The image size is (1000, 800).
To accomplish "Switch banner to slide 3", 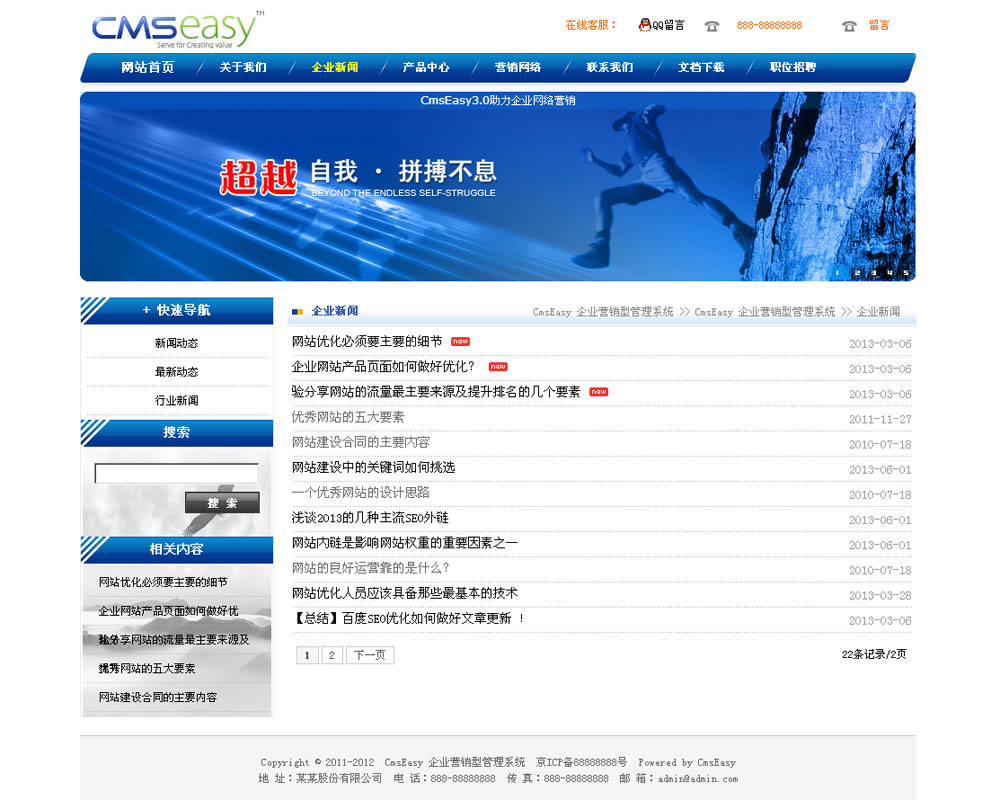I will pos(873,272).
